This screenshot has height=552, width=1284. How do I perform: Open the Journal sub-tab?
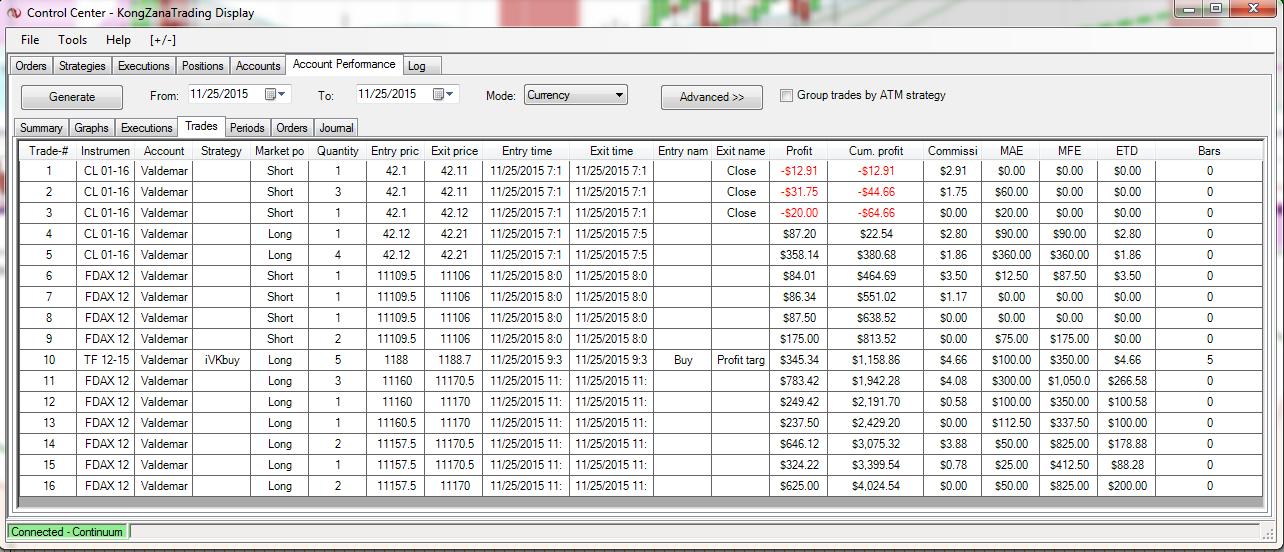(x=336, y=128)
